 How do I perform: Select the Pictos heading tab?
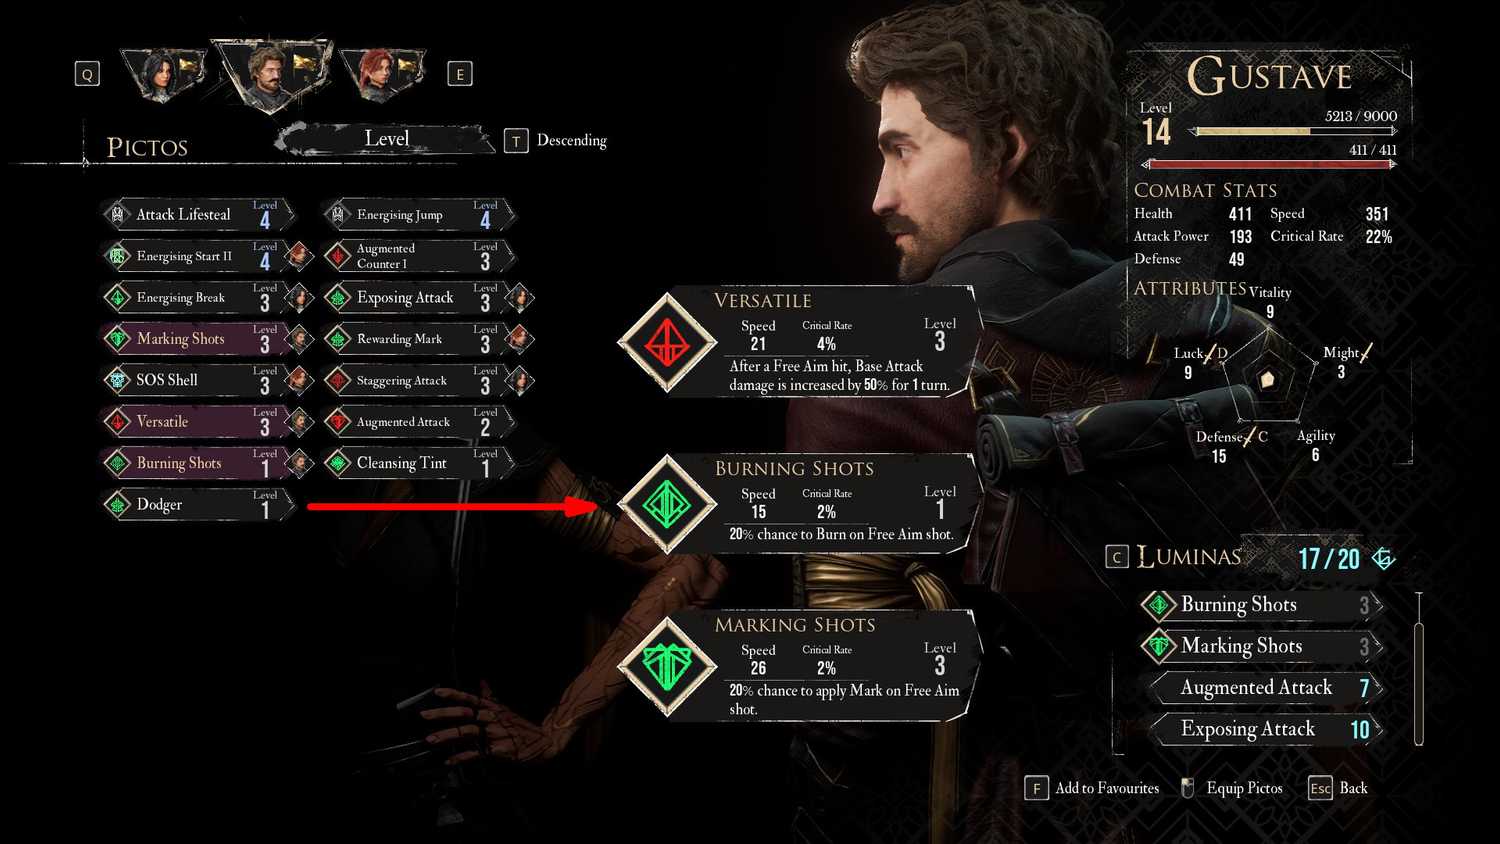coord(147,148)
